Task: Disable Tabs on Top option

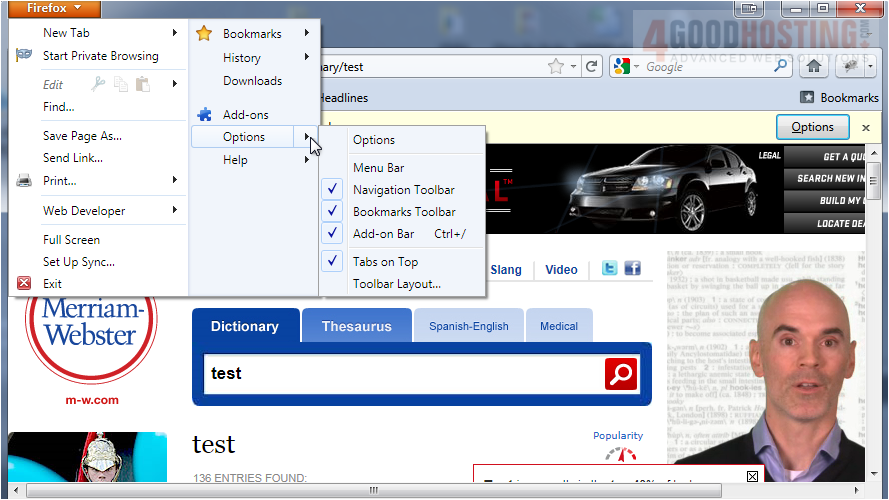Action: [385, 262]
